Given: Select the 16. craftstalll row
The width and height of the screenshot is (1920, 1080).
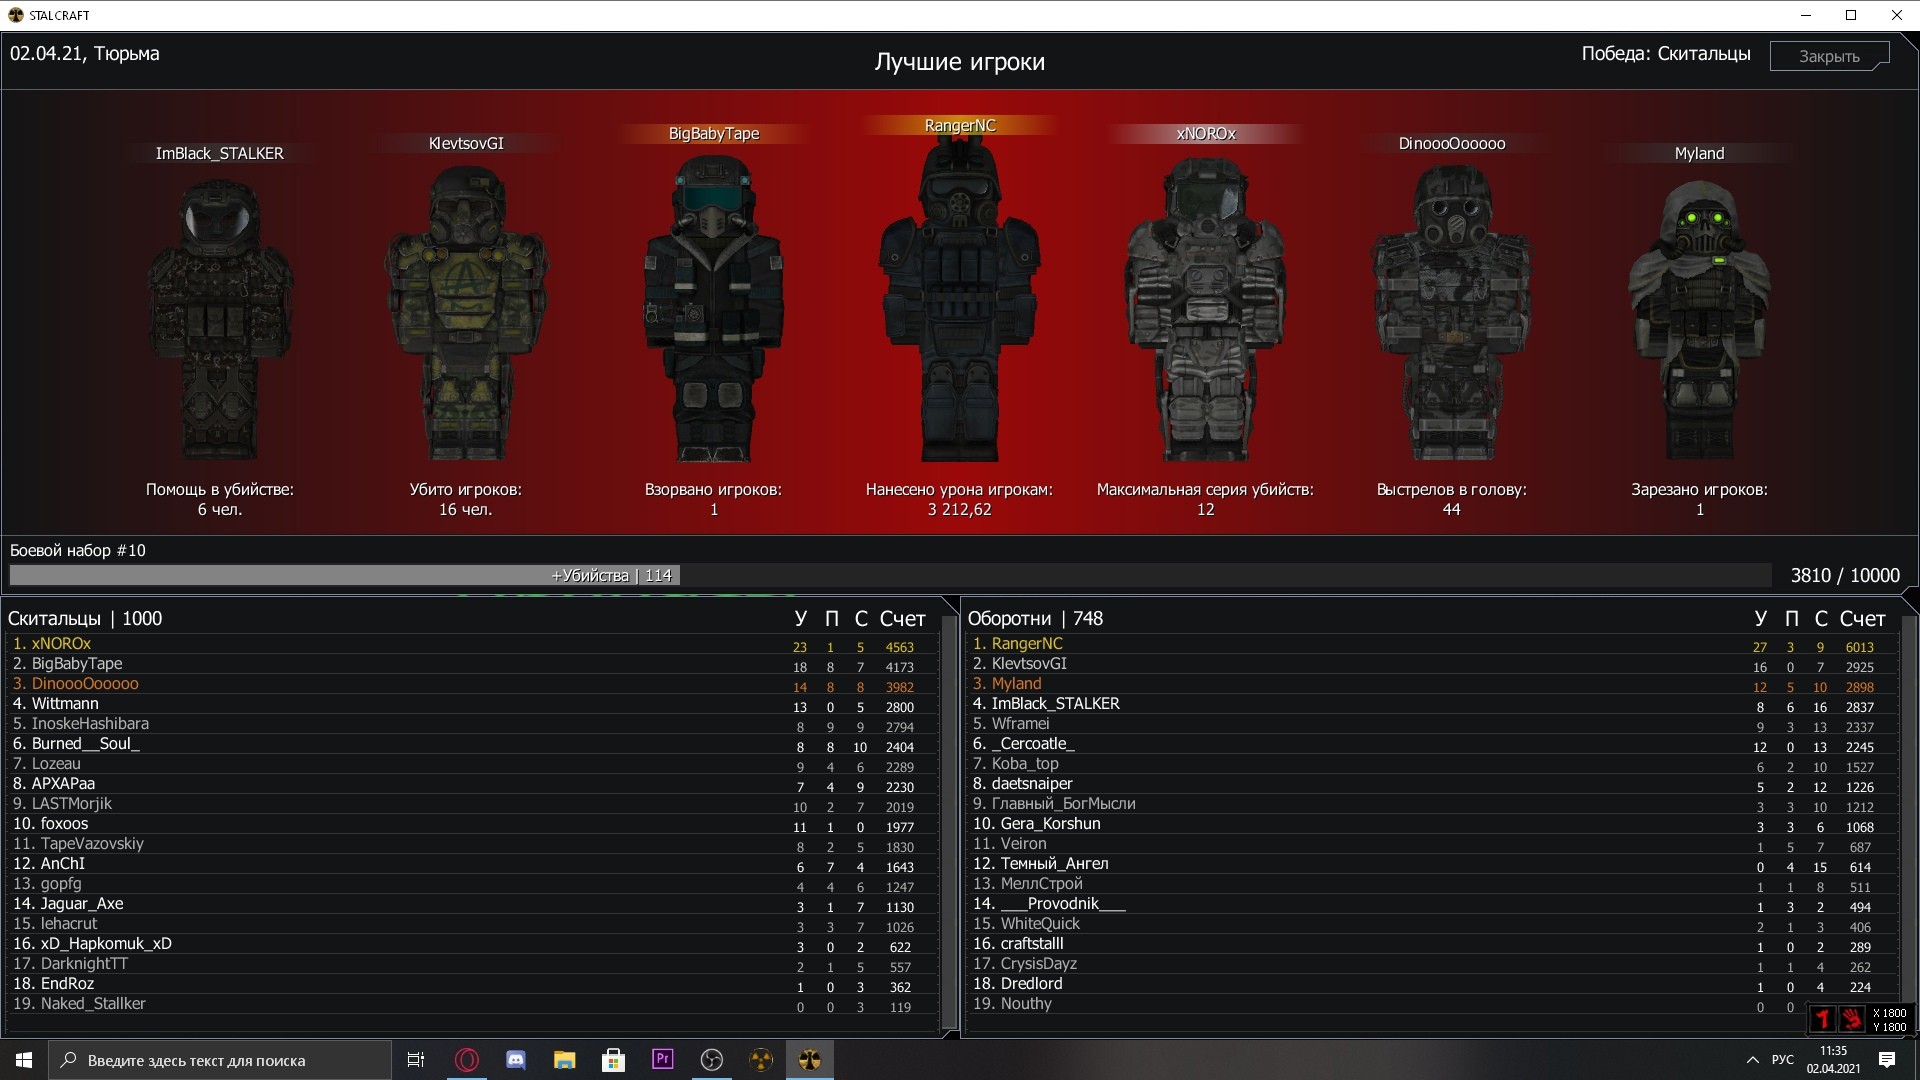Looking at the screenshot, I should pos(1432,944).
